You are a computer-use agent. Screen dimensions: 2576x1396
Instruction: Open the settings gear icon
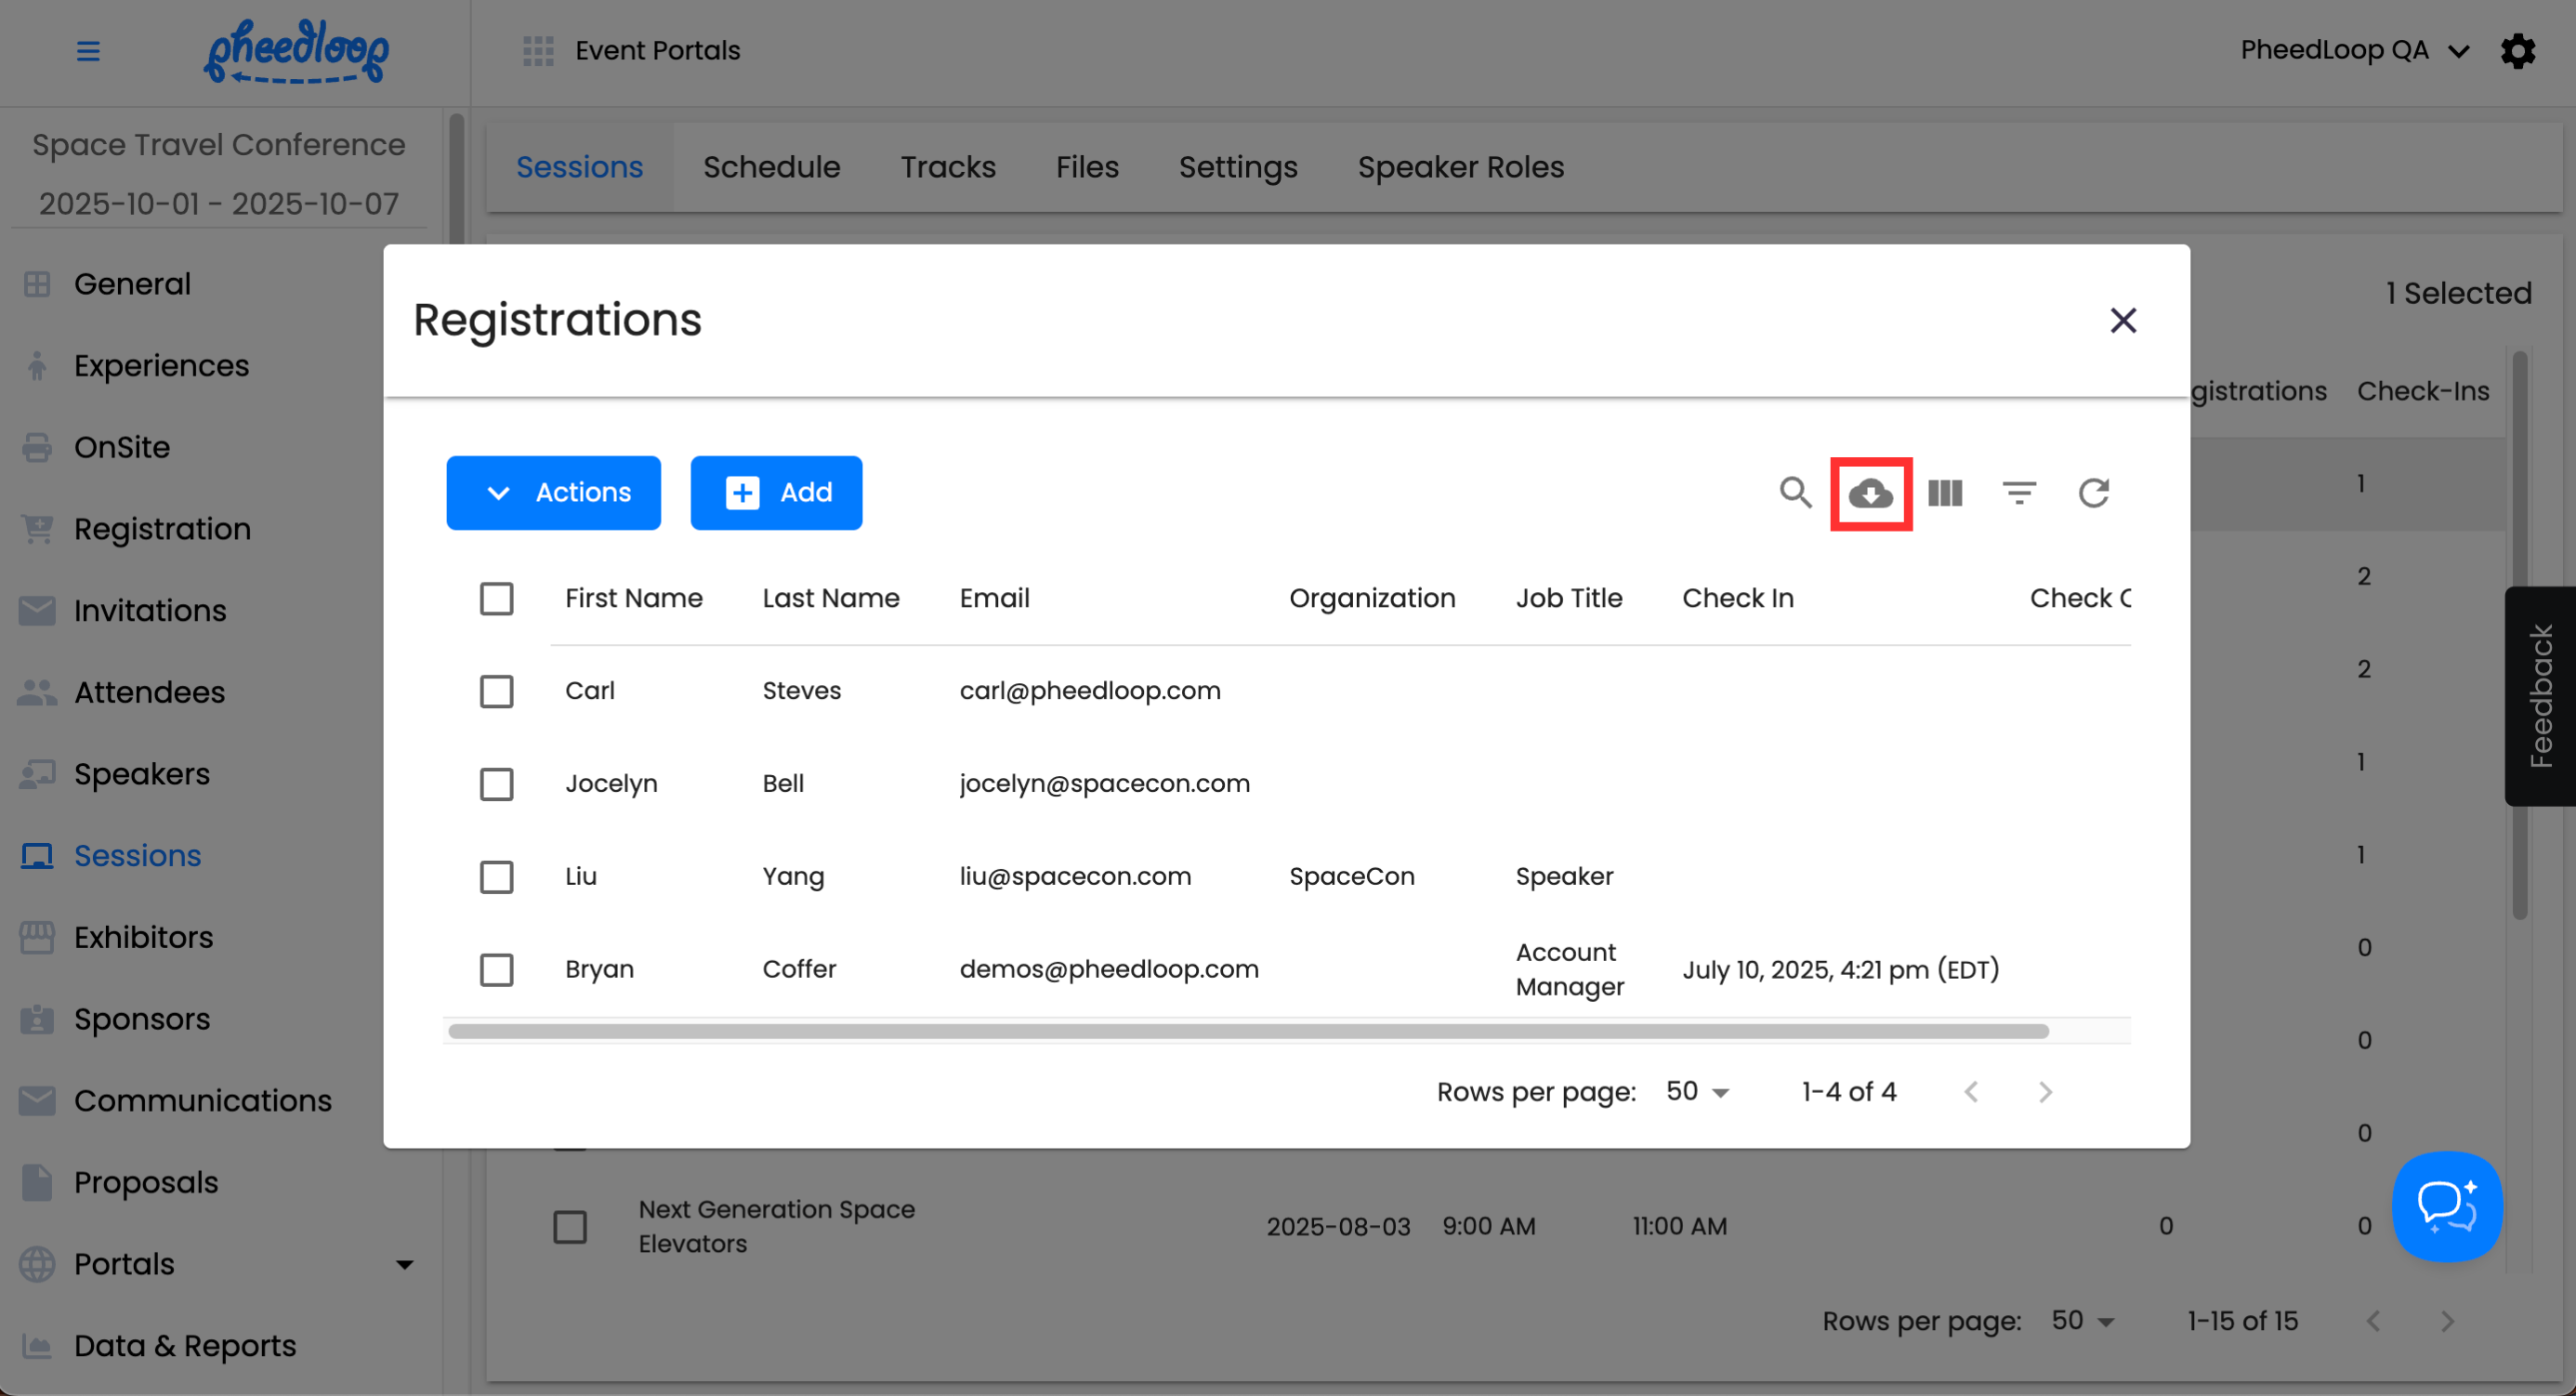(x=2517, y=50)
